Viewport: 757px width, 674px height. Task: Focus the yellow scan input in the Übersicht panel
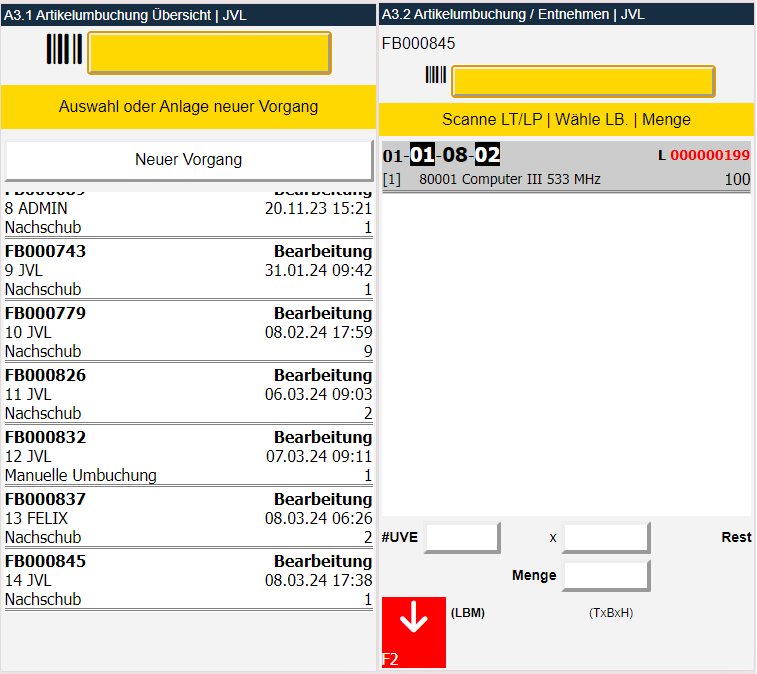click(x=209, y=53)
